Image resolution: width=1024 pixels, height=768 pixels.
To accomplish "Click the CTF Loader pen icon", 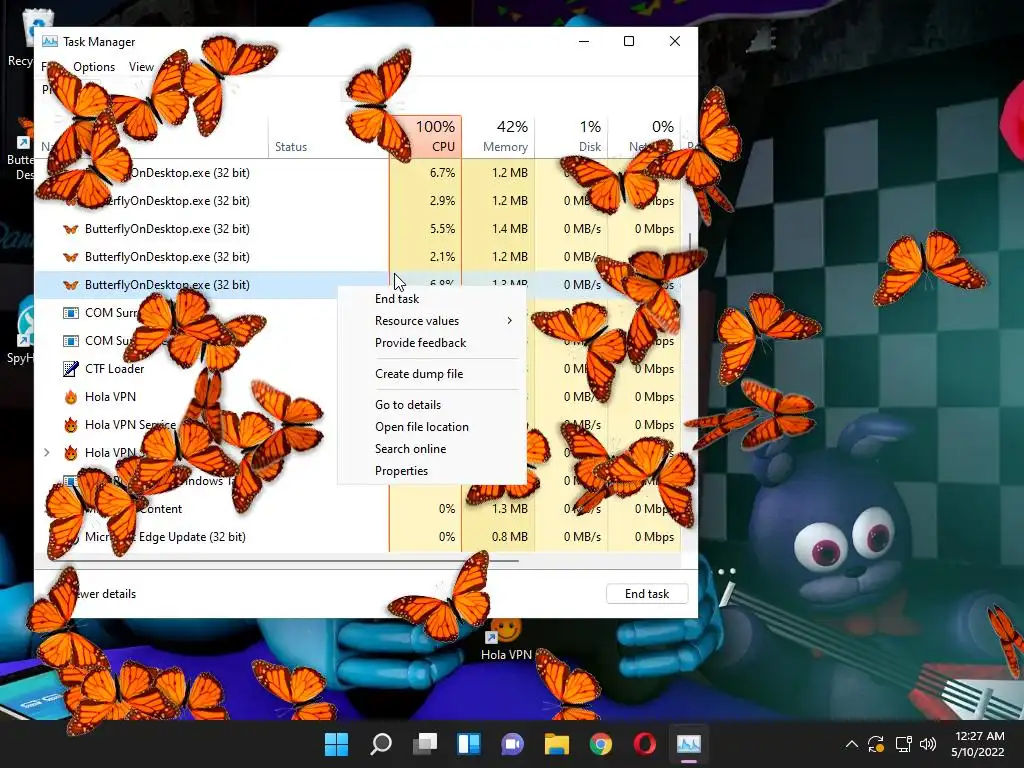I will click(x=71, y=369).
